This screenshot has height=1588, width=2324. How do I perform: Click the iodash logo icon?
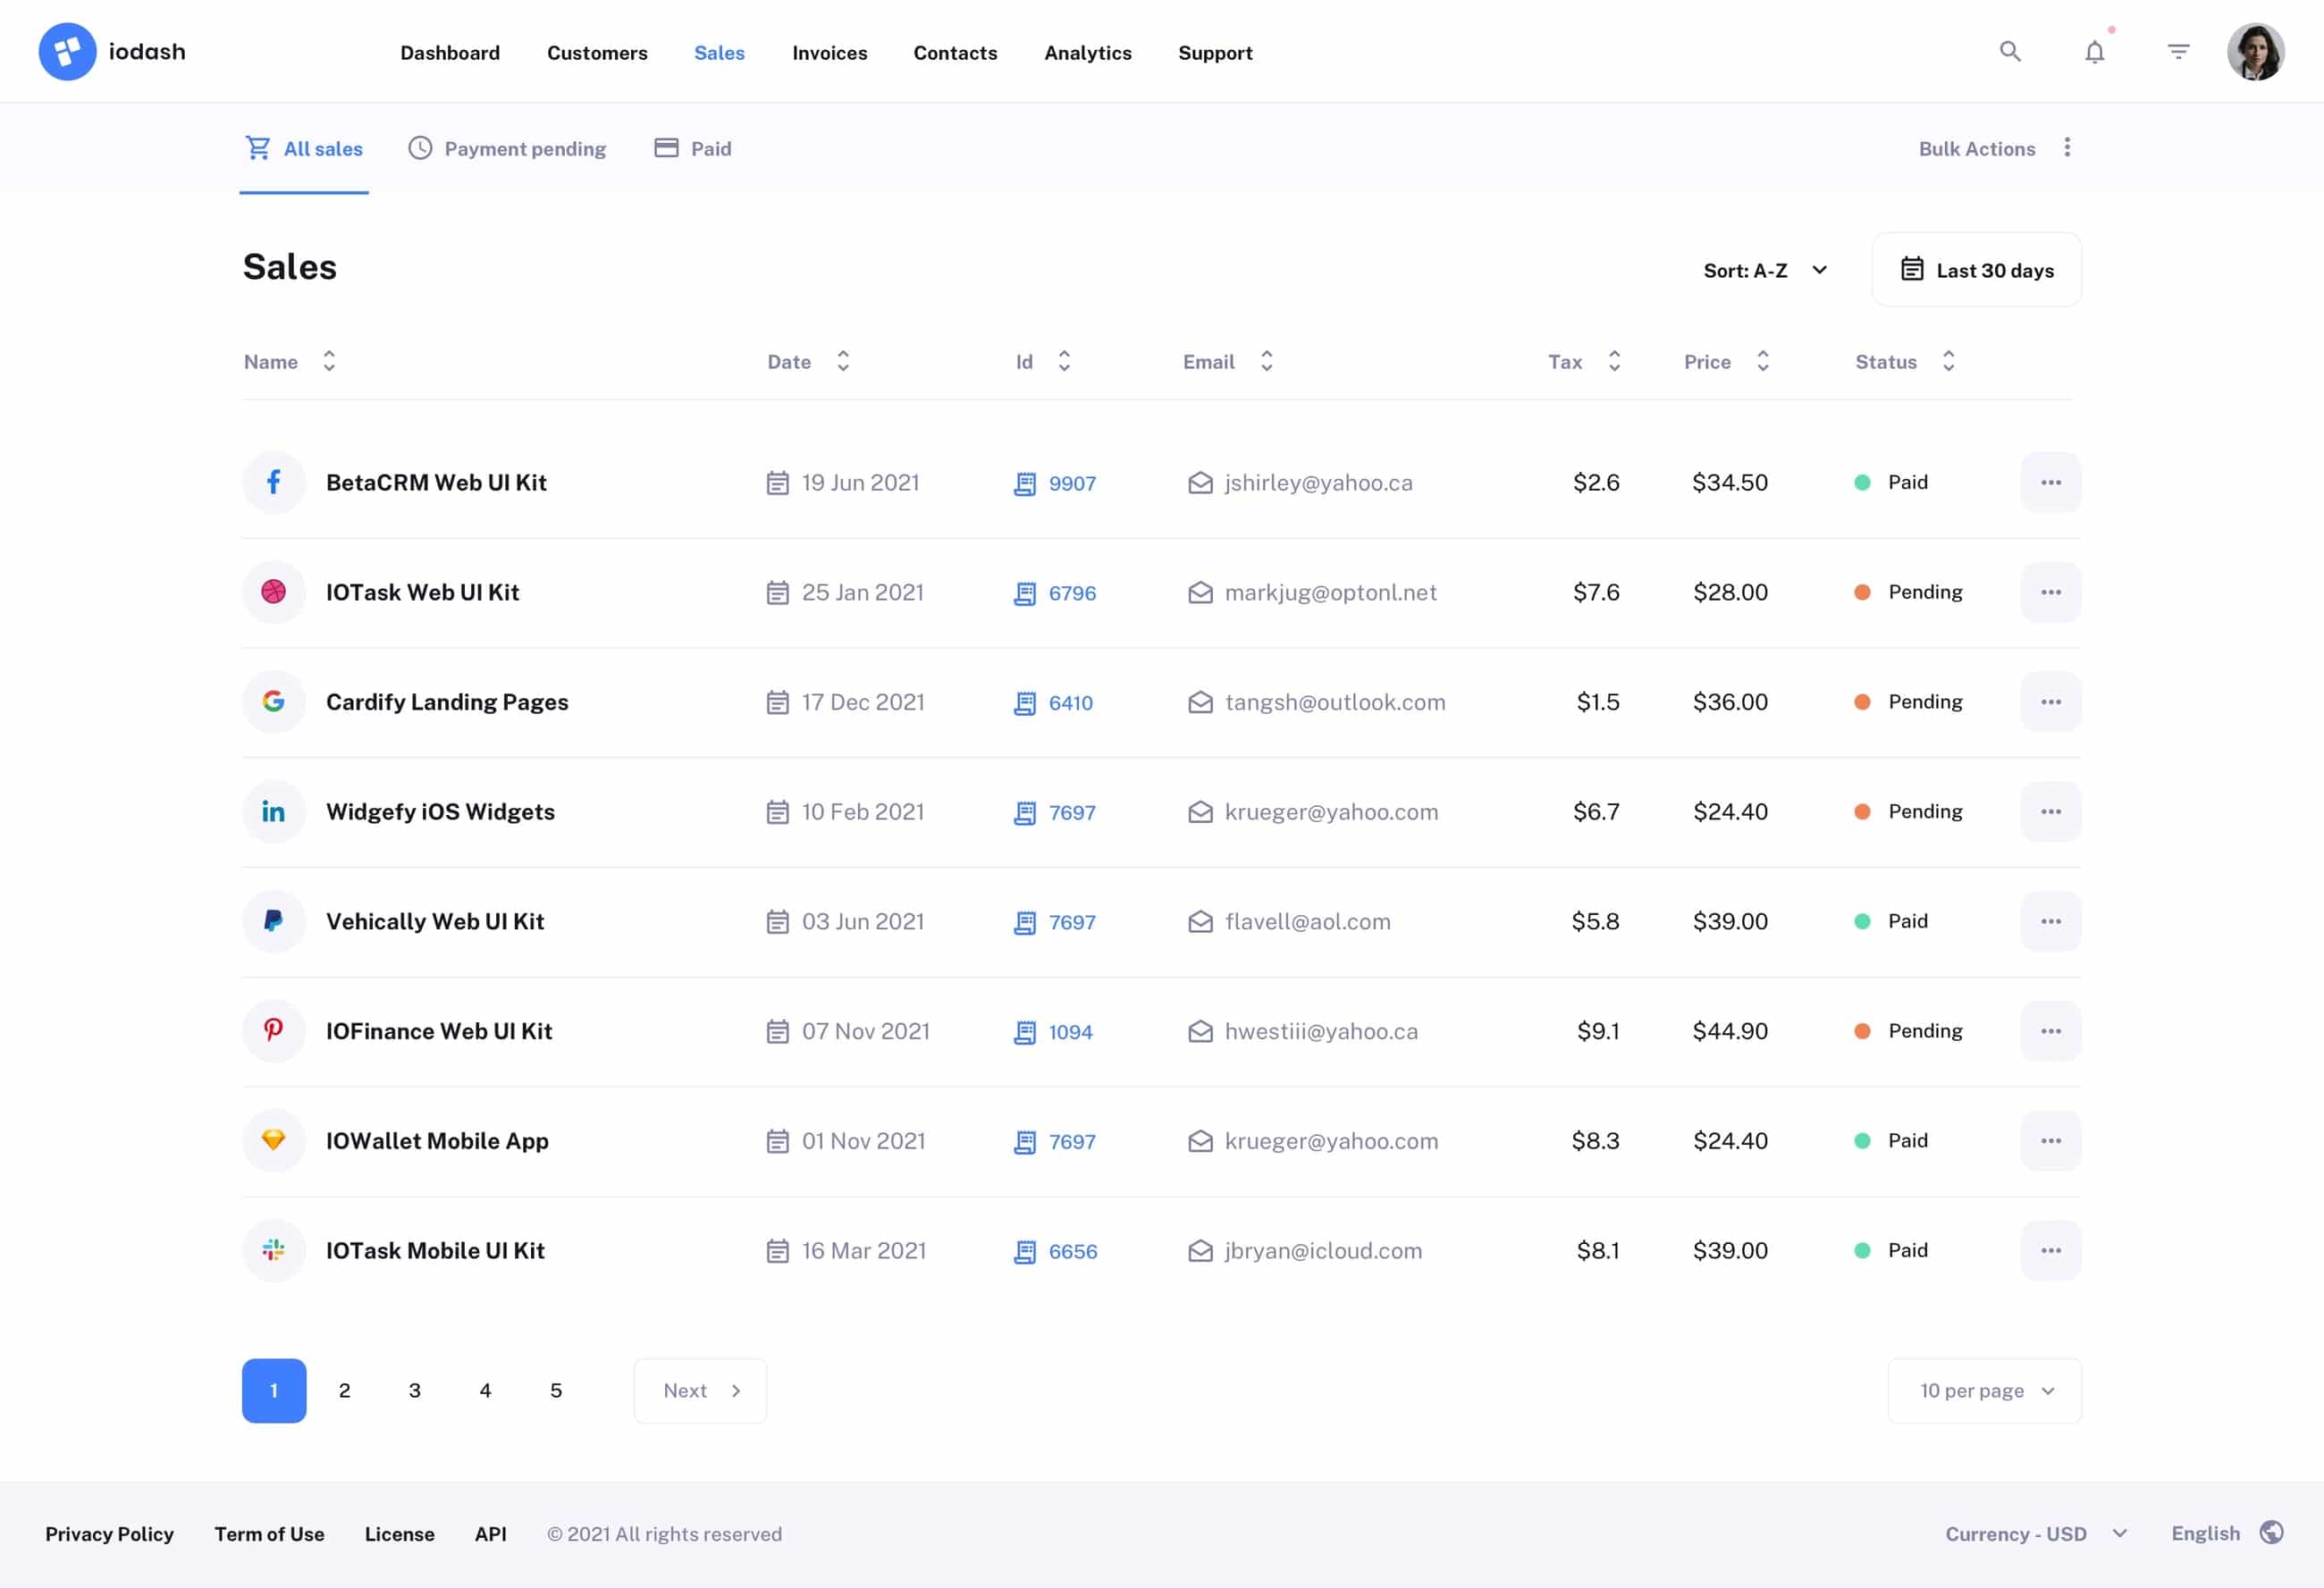(x=67, y=51)
